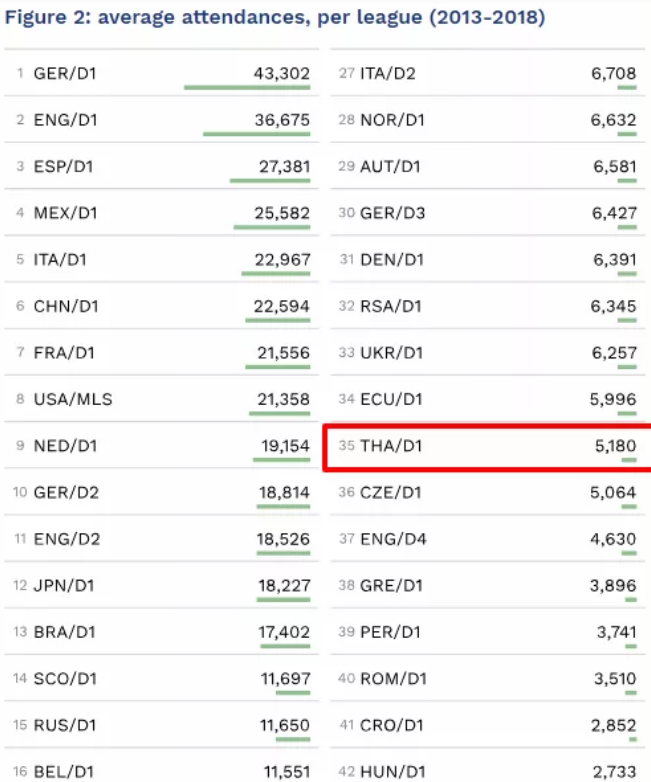Select the ESP/D1 league row label
This screenshot has width=651, height=782.
(x=63, y=167)
